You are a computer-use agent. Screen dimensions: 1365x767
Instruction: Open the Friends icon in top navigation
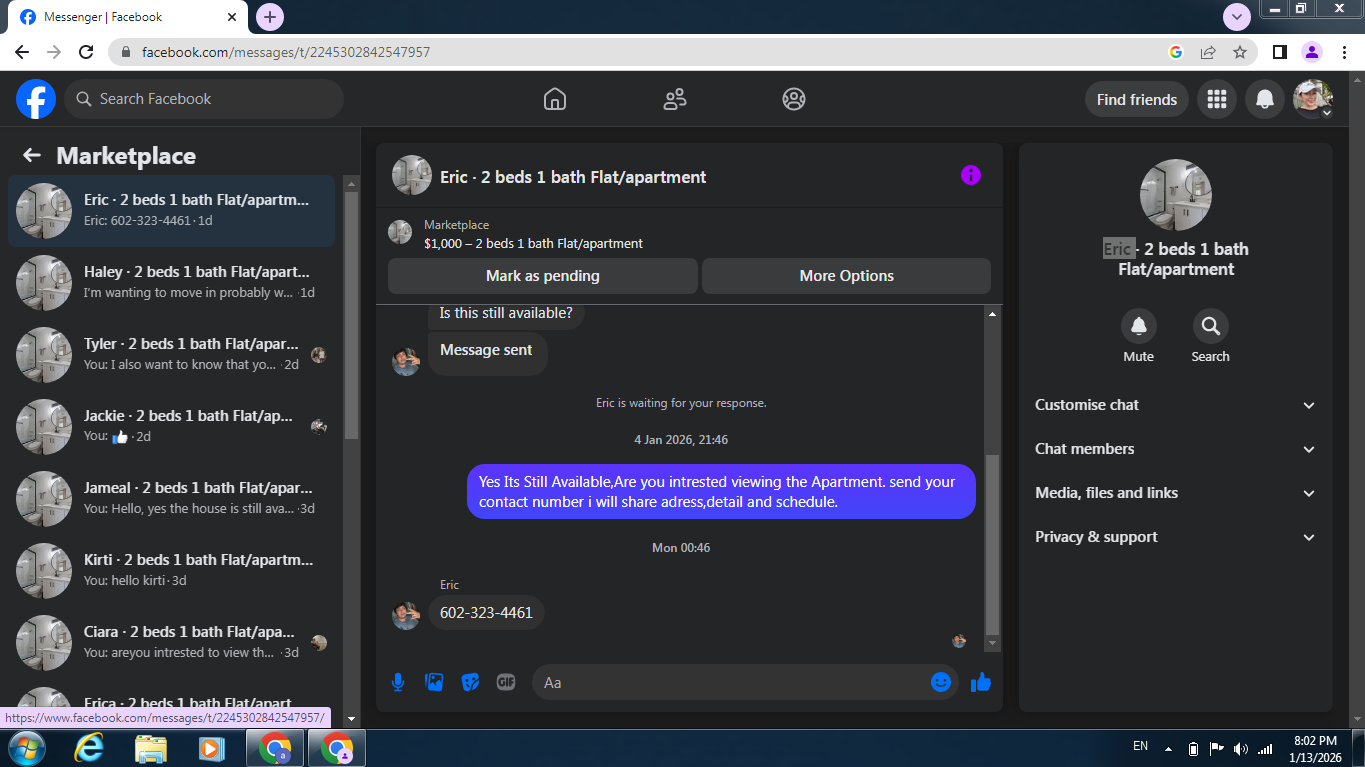click(675, 99)
